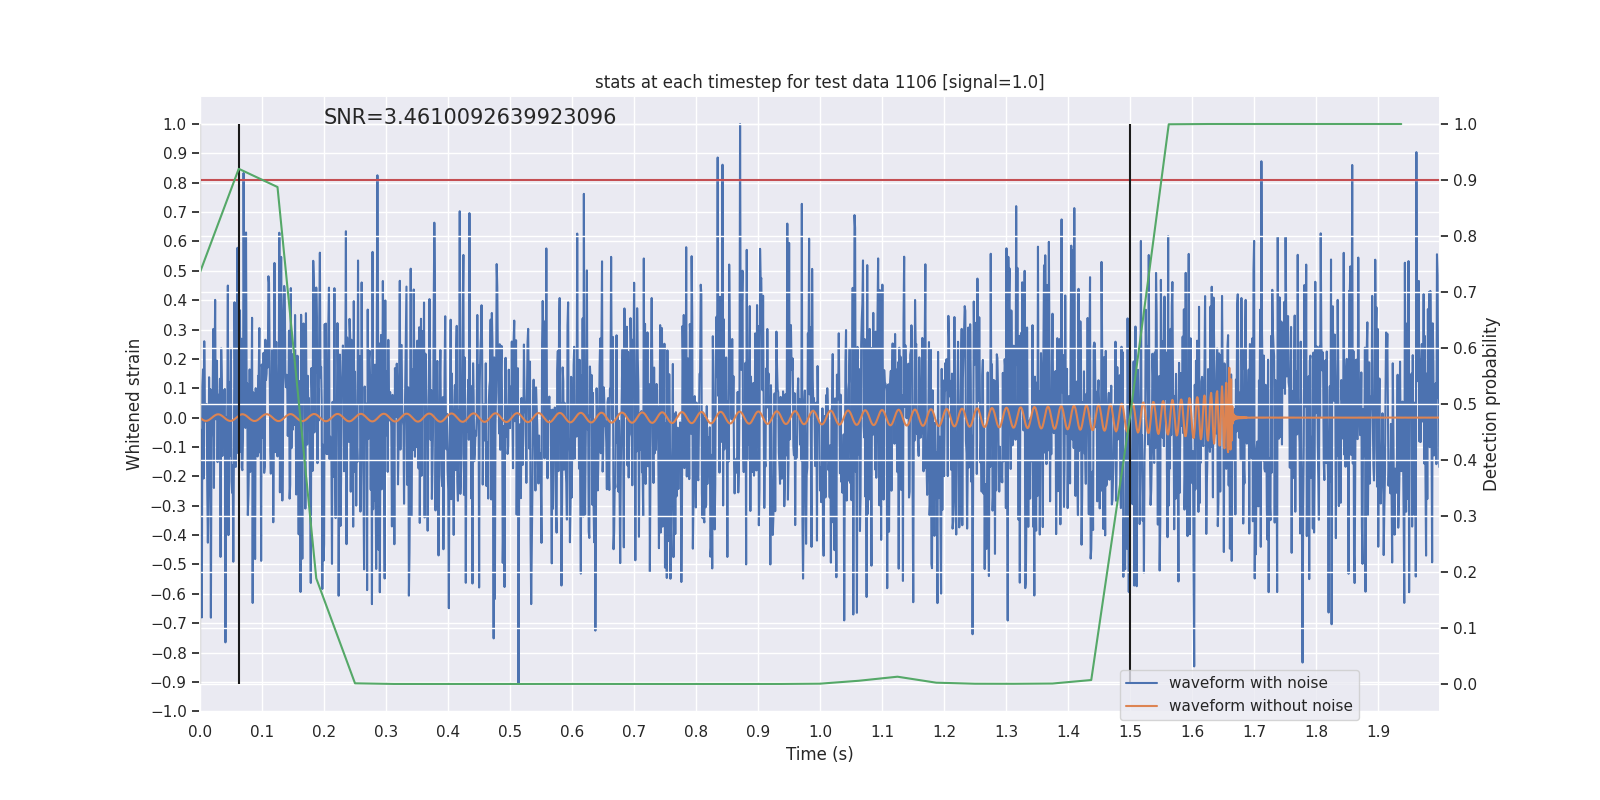The width and height of the screenshot is (1600, 800).
Task: Click the 'waveform with noise' legend entry
Action: coord(1248,683)
